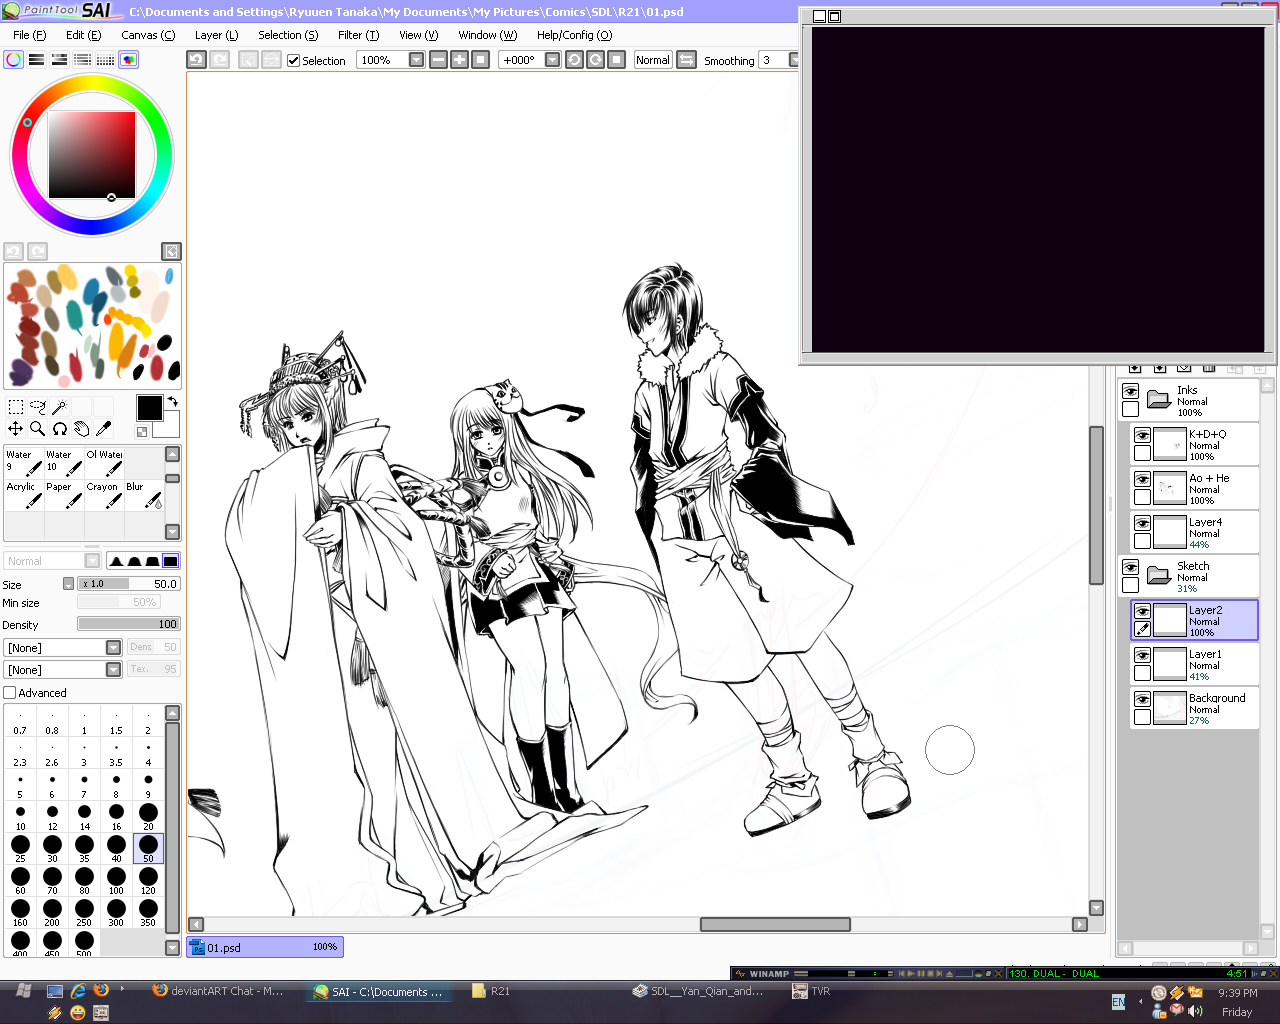The width and height of the screenshot is (1280, 1024).
Task: Open deviantART Chat taskbar window
Action: 219,991
